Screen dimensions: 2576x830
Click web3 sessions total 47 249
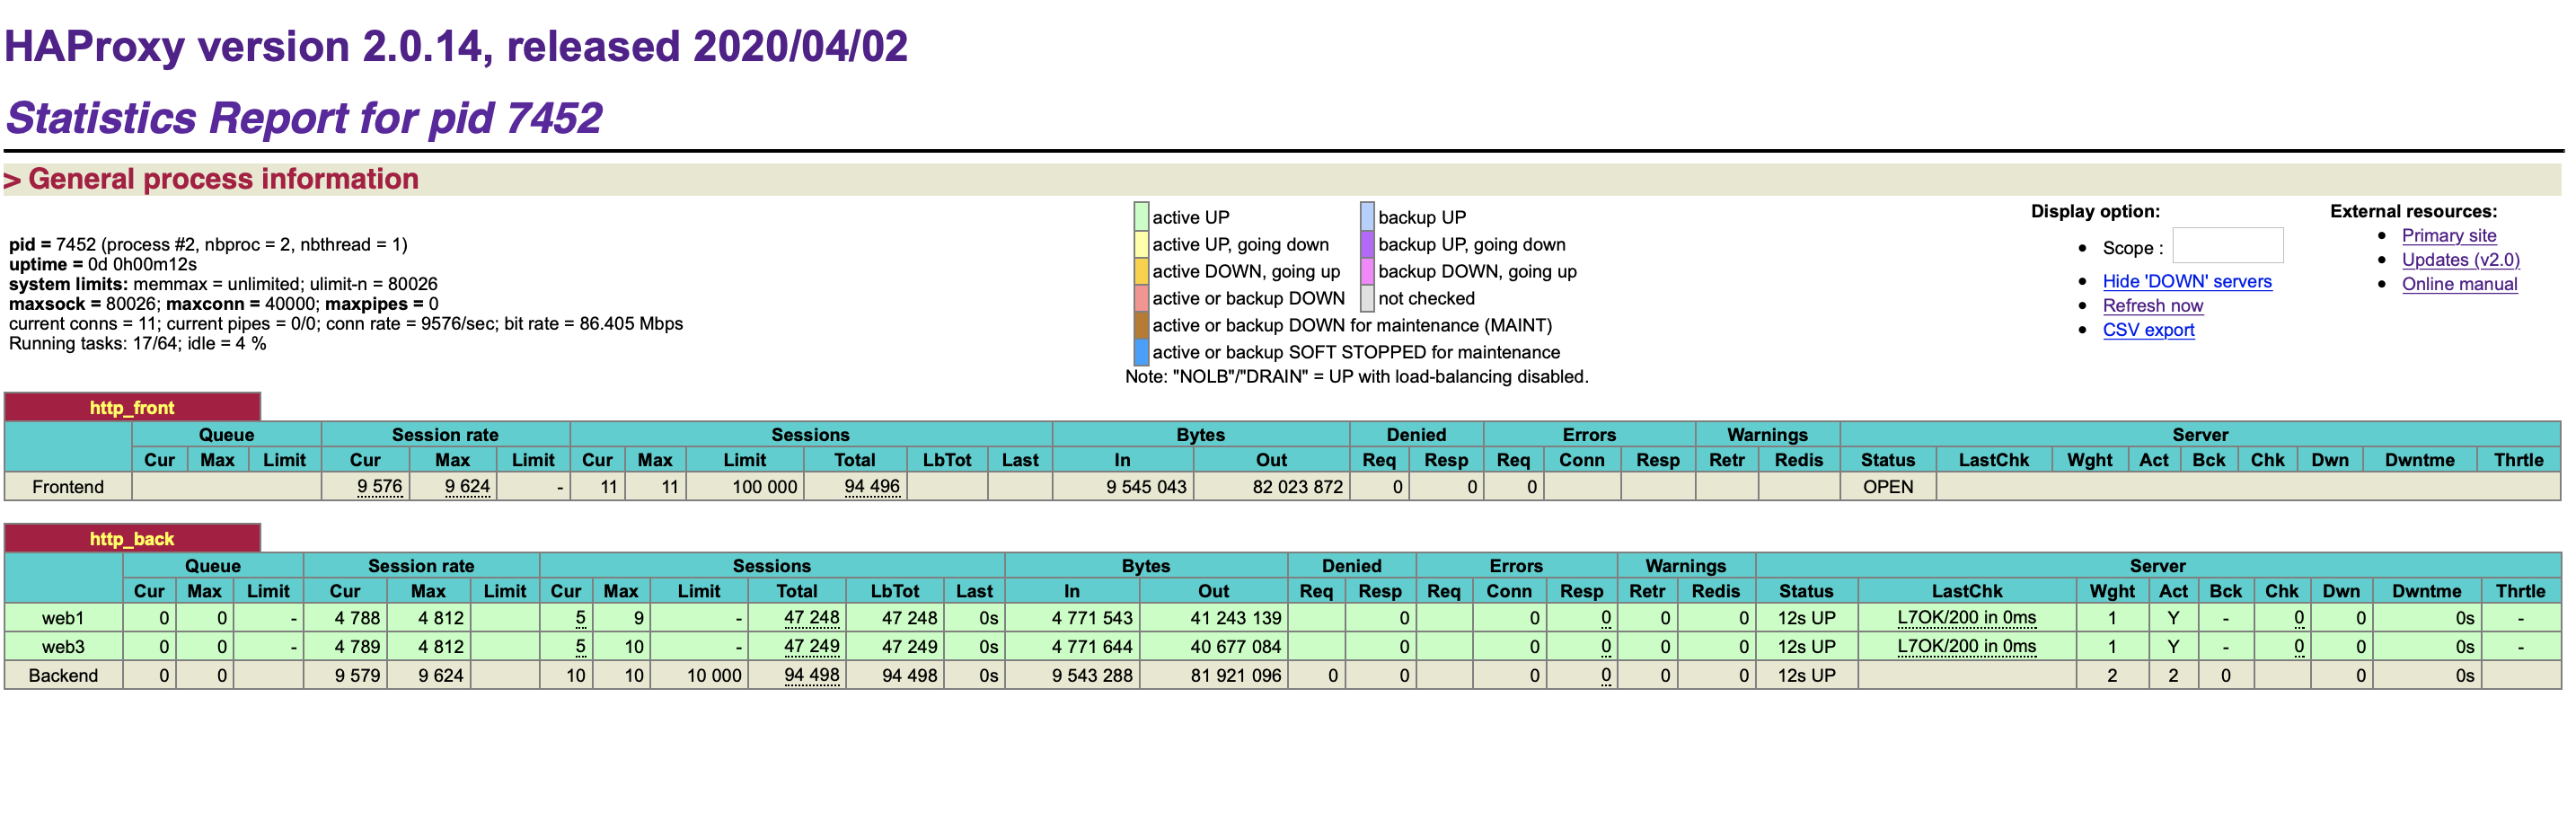pyautogui.click(x=811, y=647)
